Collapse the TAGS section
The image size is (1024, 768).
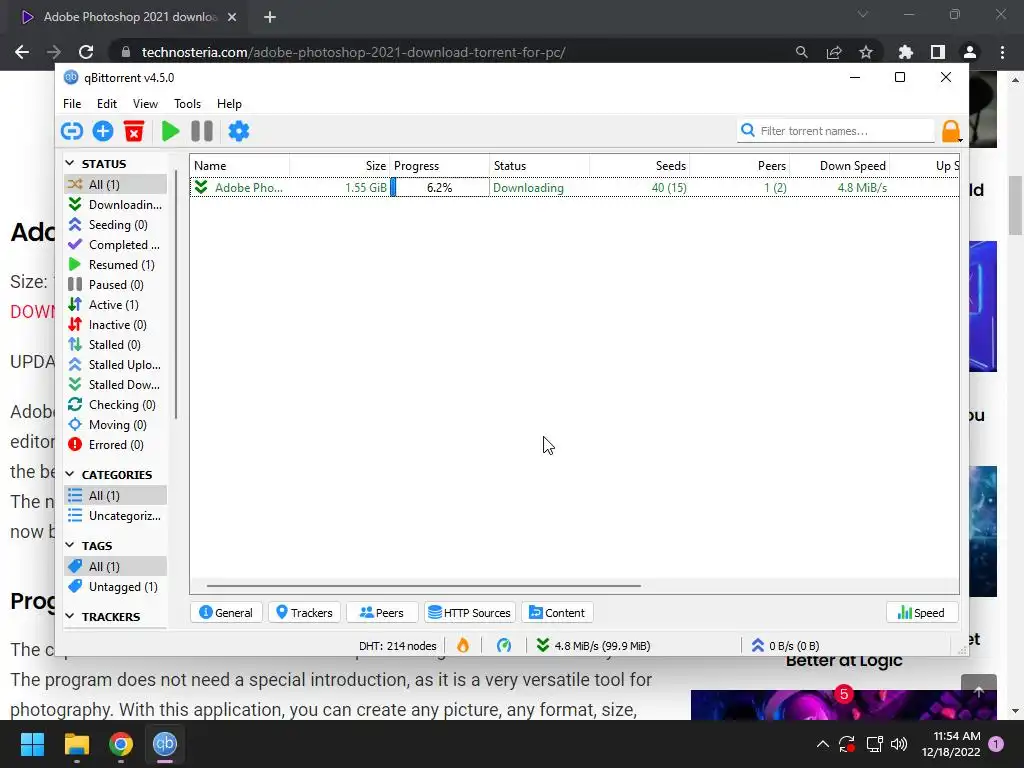[x=70, y=545]
